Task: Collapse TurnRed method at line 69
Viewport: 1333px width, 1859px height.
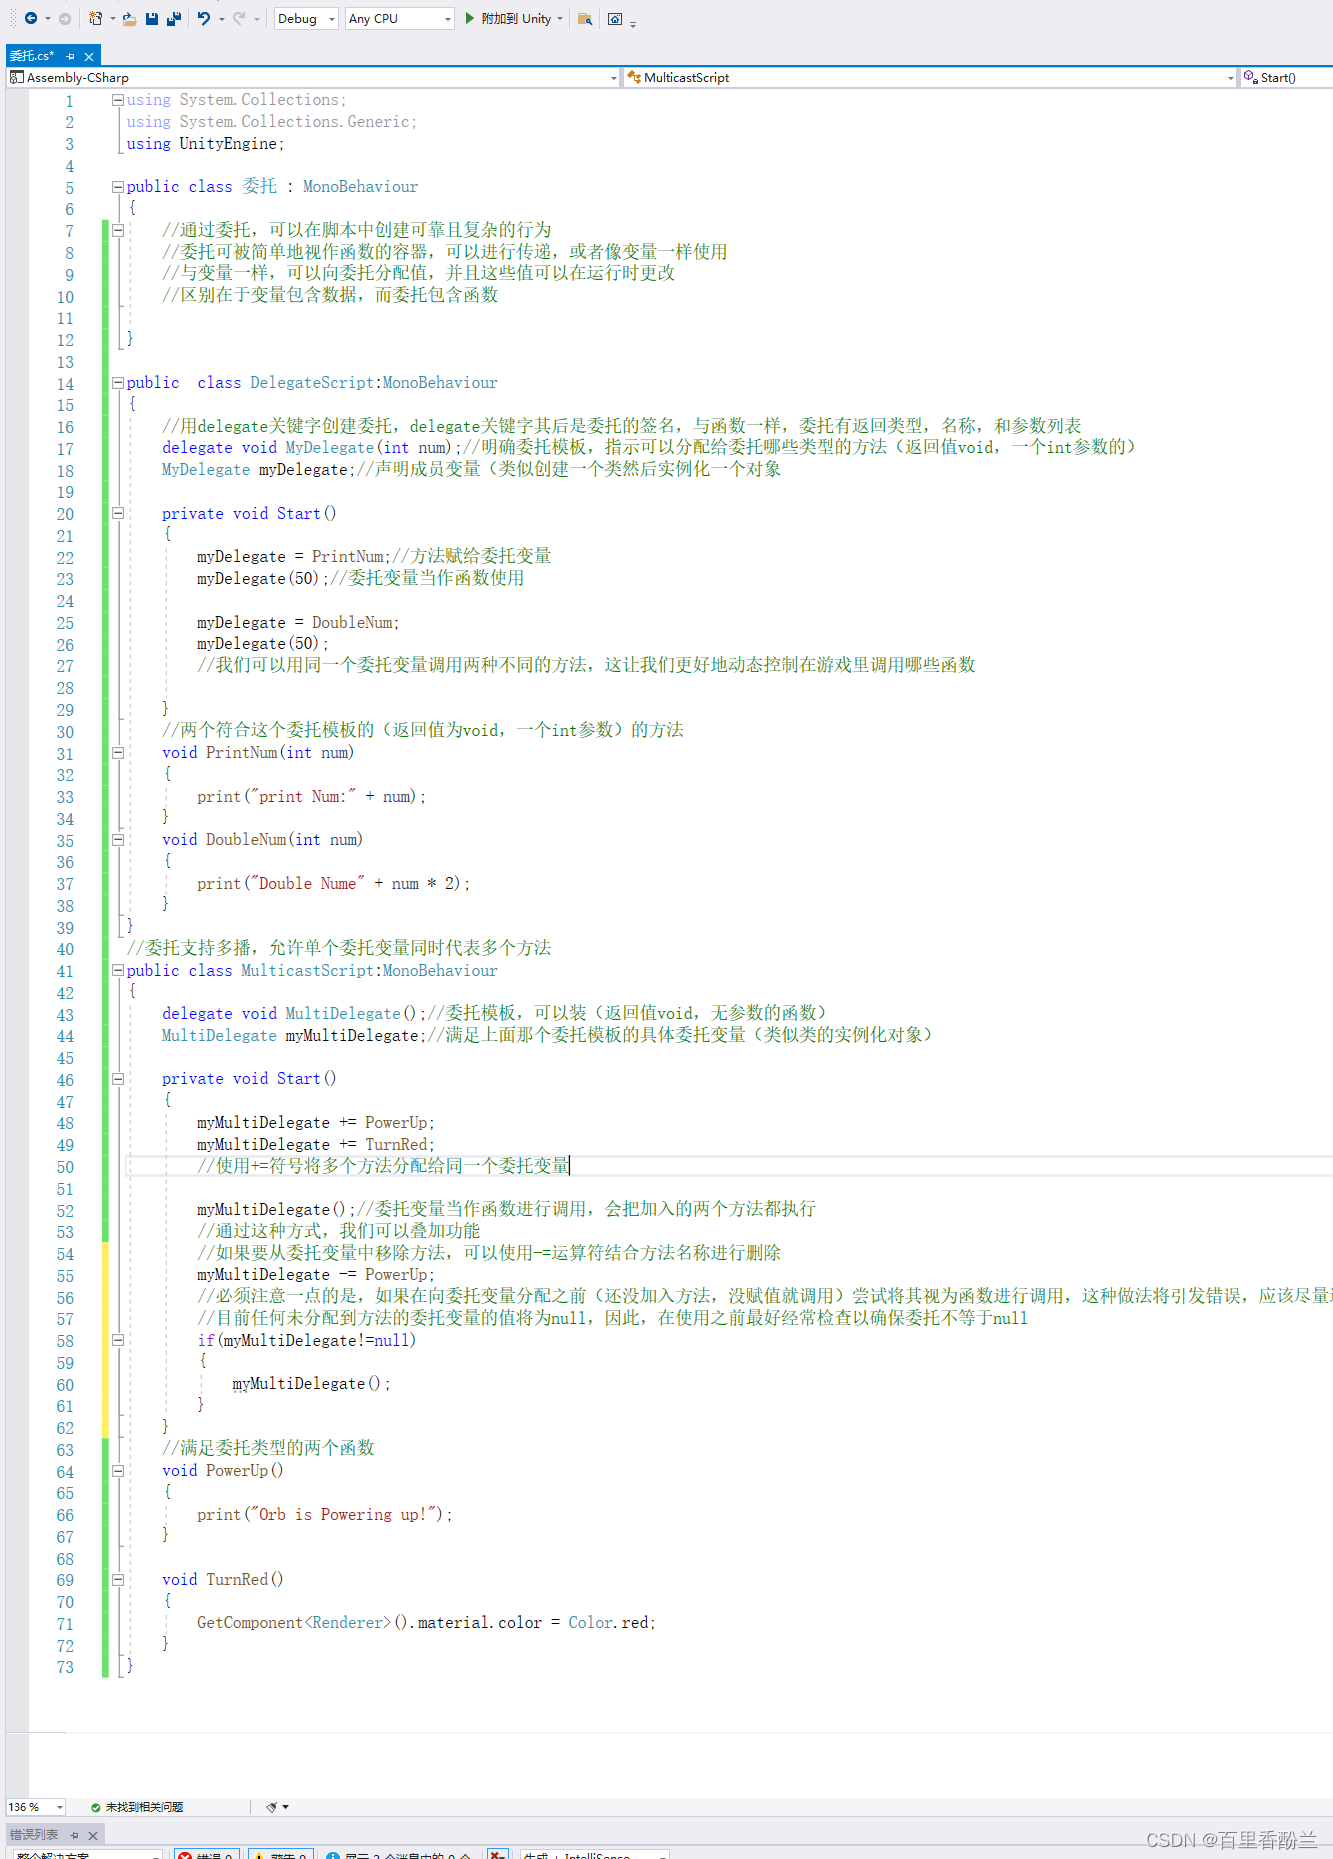Action: tap(118, 1580)
